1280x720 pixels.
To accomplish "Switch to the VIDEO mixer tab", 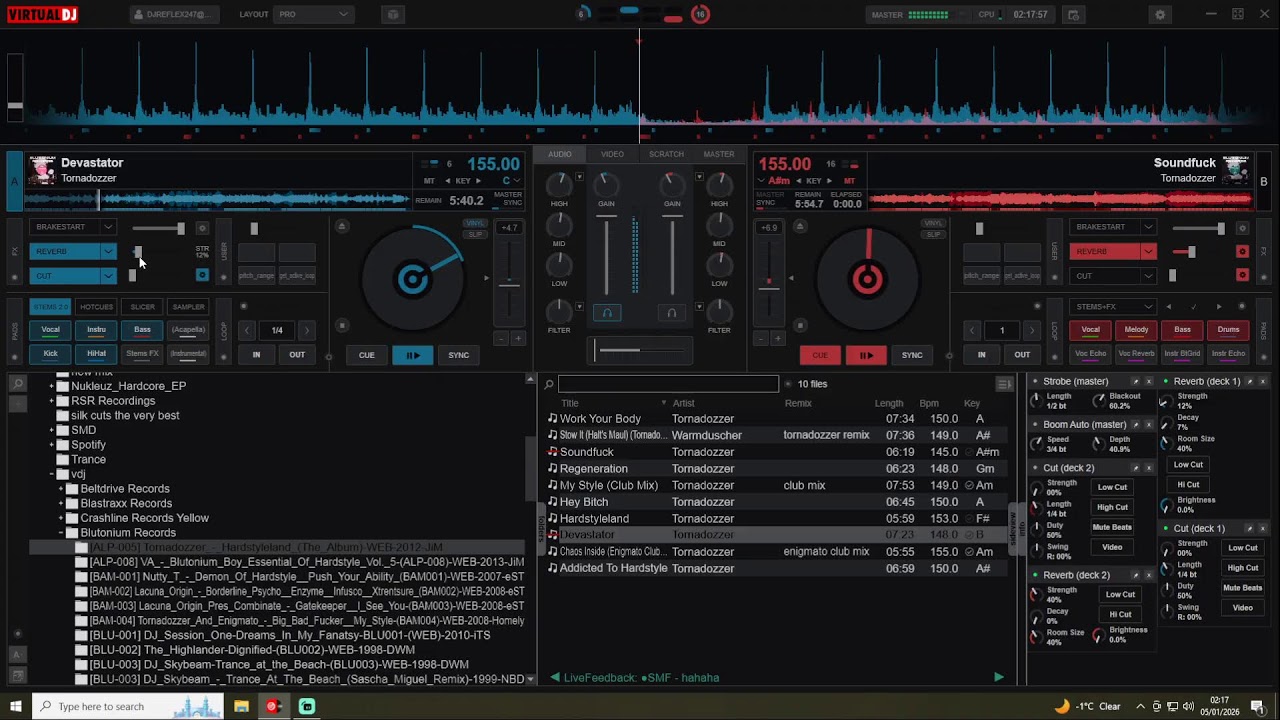I will click(x=612, y=154).
